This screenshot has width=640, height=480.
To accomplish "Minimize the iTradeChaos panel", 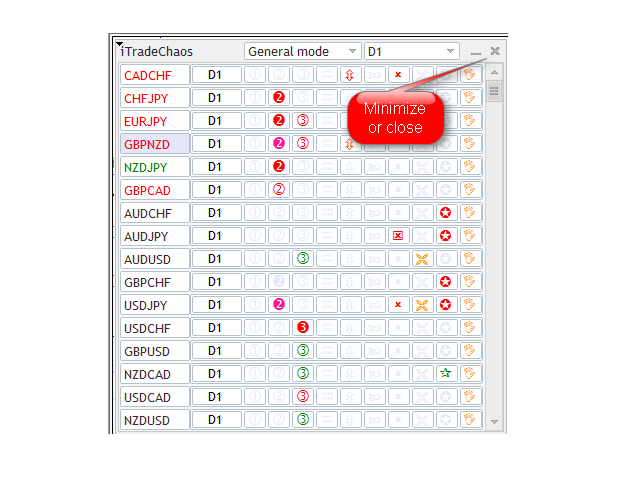I will [476, 53].
